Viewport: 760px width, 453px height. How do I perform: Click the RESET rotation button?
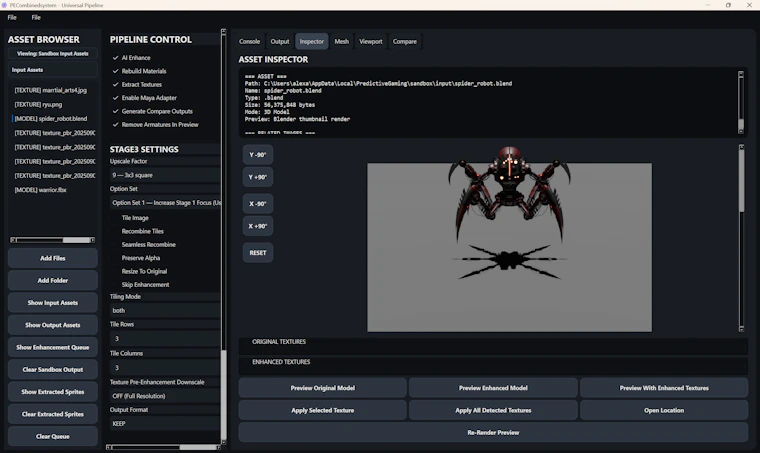(x=258, y=253)
